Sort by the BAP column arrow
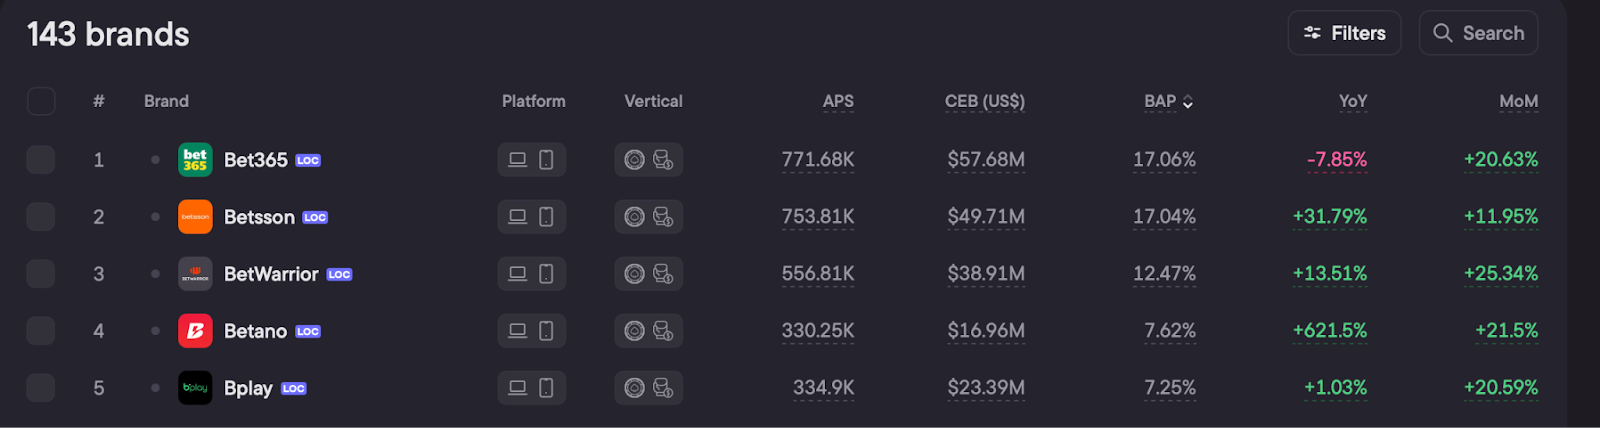Screen dimensions: 1600x428 pos(1188,102)
